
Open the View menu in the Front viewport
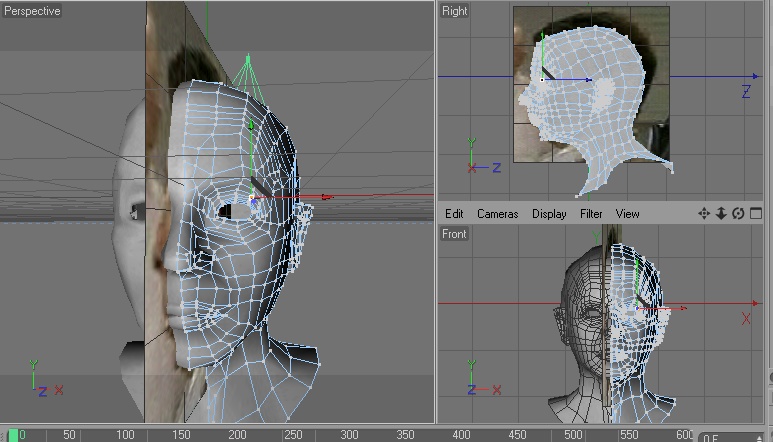point(627,214)
